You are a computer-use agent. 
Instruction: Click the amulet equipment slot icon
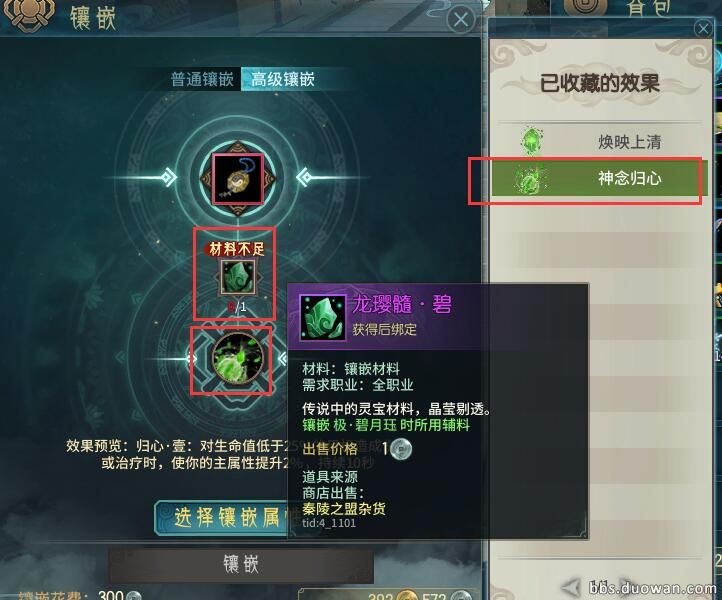(238, 179)
